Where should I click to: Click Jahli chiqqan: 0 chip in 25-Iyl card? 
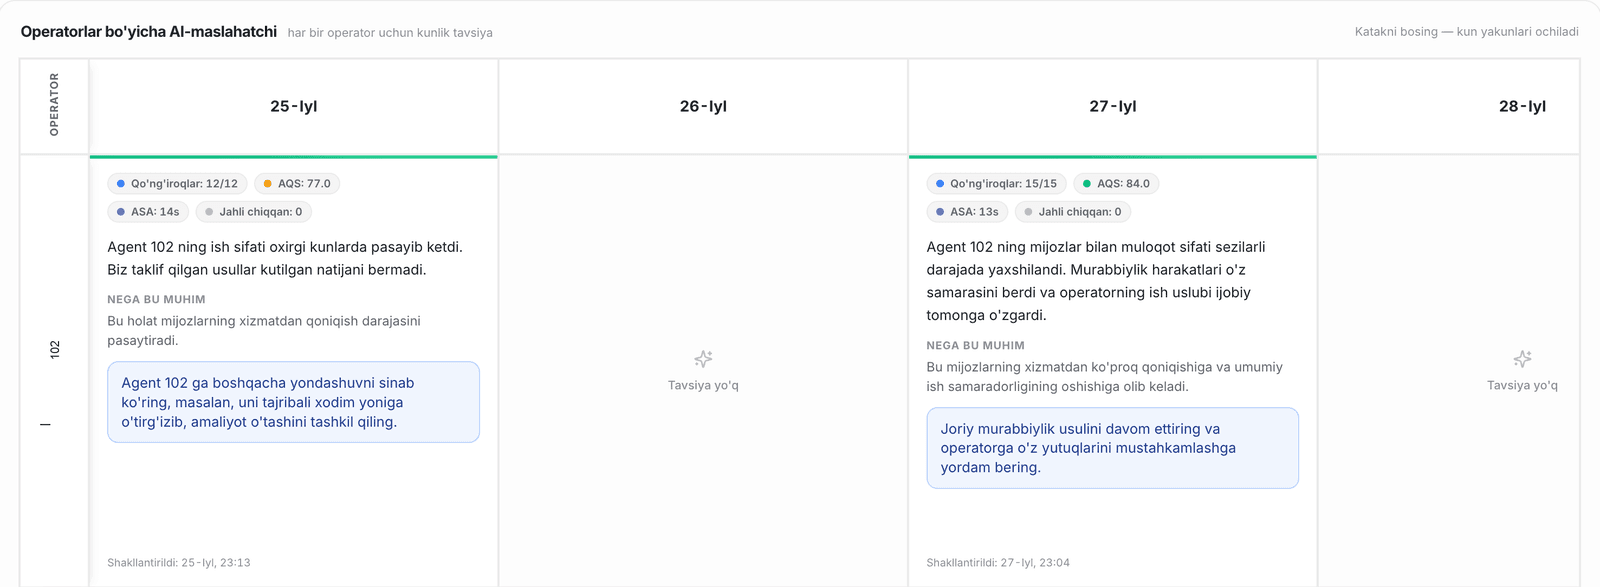coord(254,212)
